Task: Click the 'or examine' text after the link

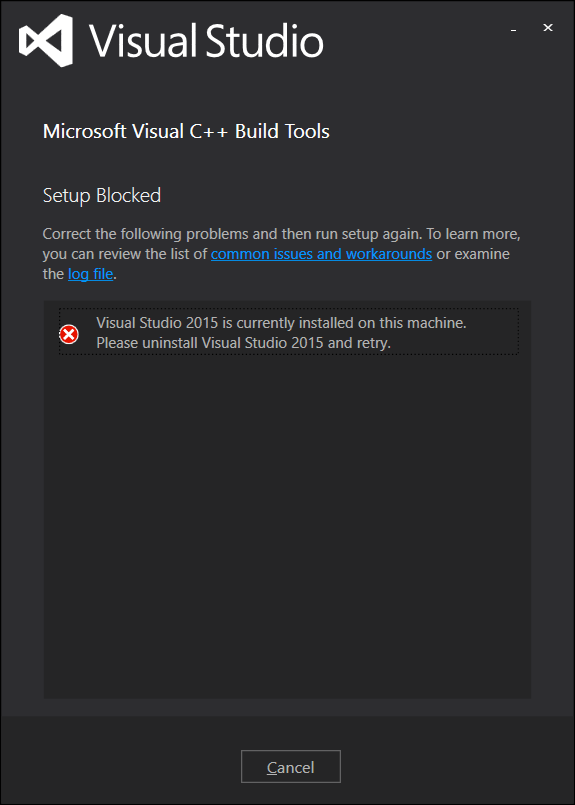Action: (x=473, y=254)
